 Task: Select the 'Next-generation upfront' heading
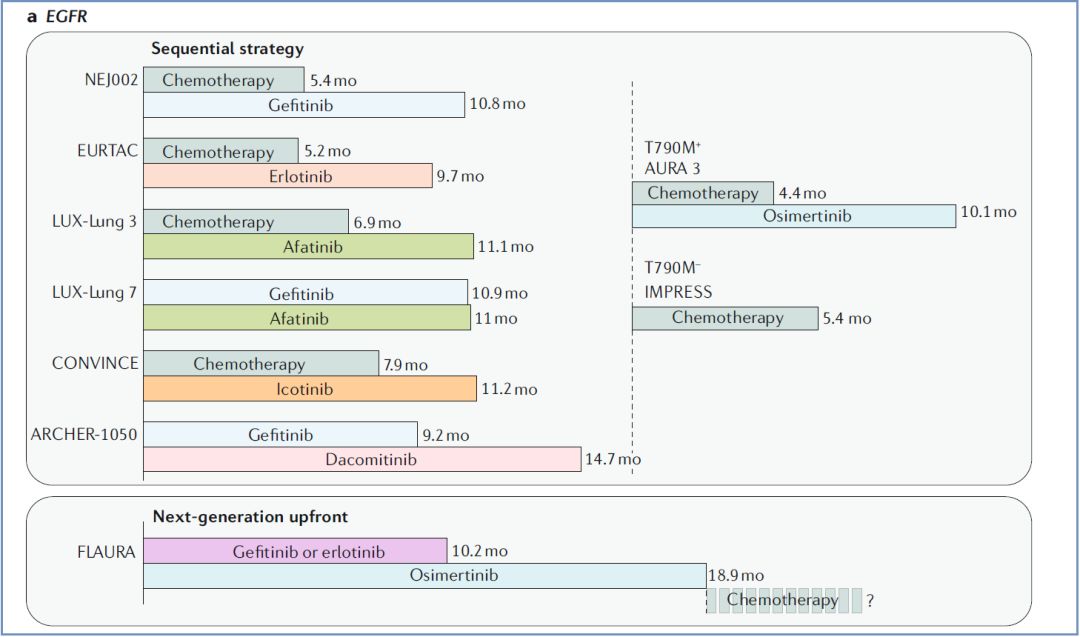coord(250,516)
